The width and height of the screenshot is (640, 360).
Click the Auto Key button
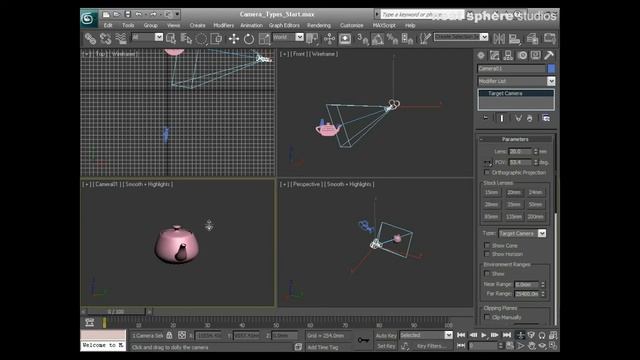386,336
